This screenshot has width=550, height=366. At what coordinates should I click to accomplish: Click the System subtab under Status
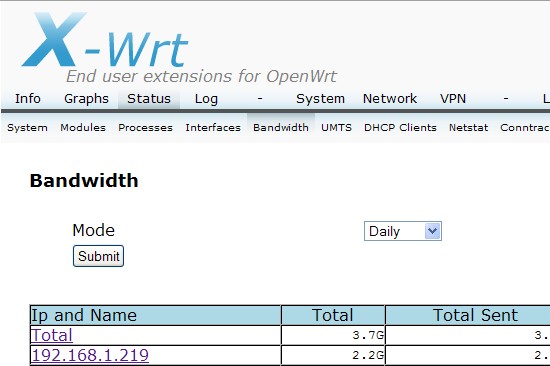pyautogui.click(x=27, y=127)
